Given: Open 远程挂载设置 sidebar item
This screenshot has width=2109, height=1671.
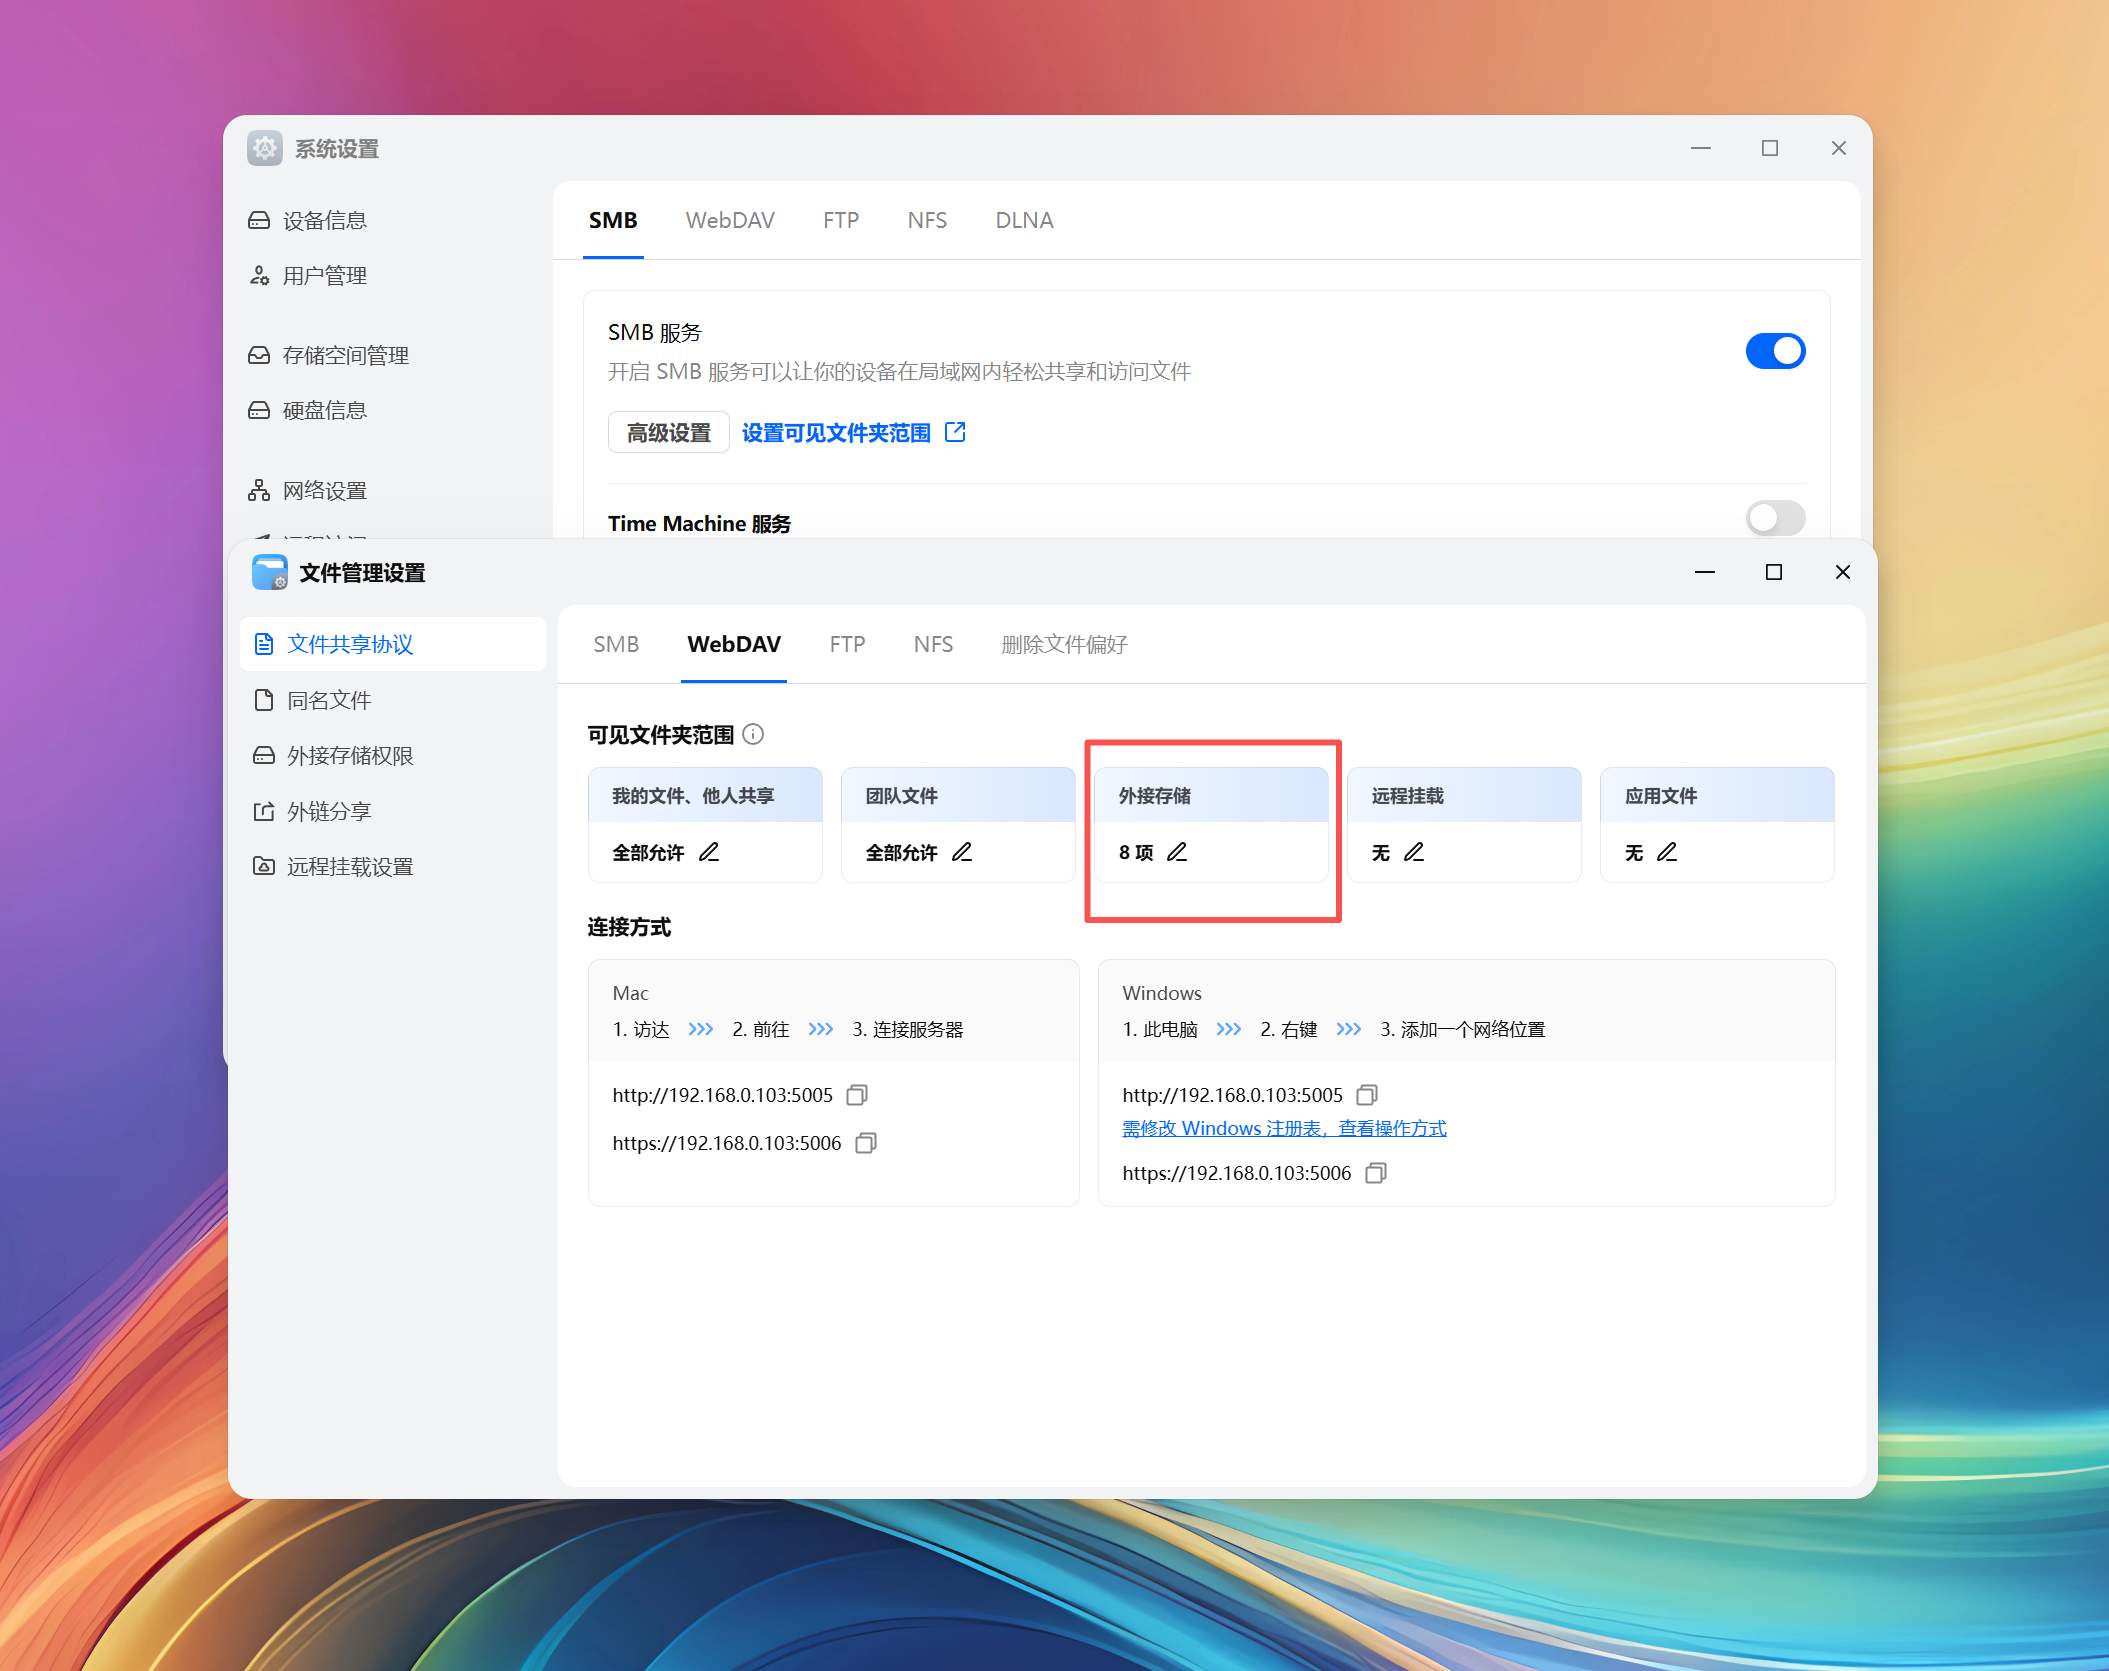Looking at the screenshot, I should pos(350,867).
